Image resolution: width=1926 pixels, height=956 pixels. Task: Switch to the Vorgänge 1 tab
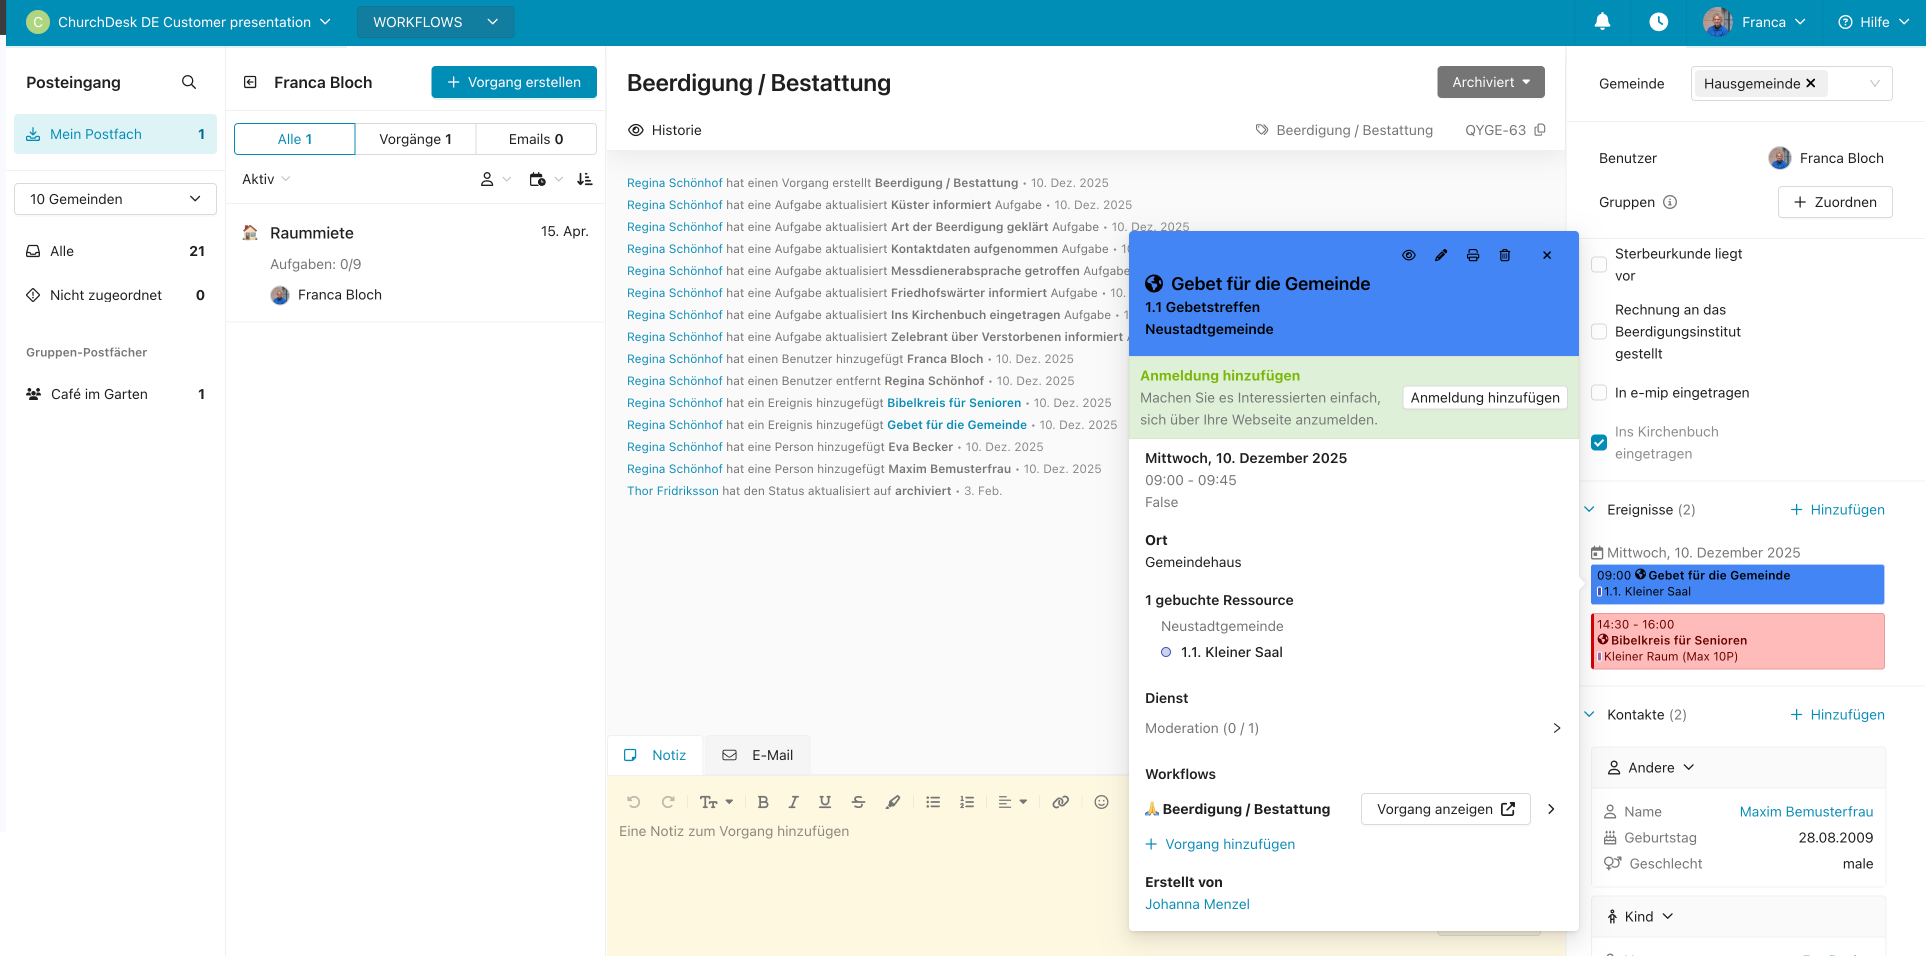click(x=415, y=139)
